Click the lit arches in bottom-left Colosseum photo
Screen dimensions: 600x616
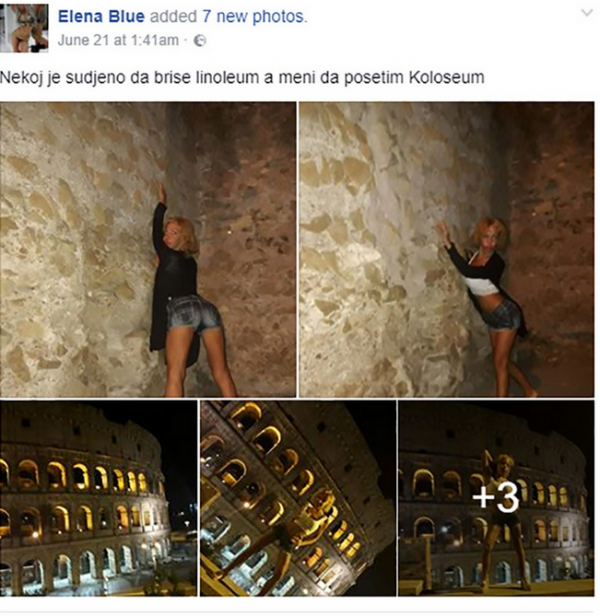click(79, 477)
